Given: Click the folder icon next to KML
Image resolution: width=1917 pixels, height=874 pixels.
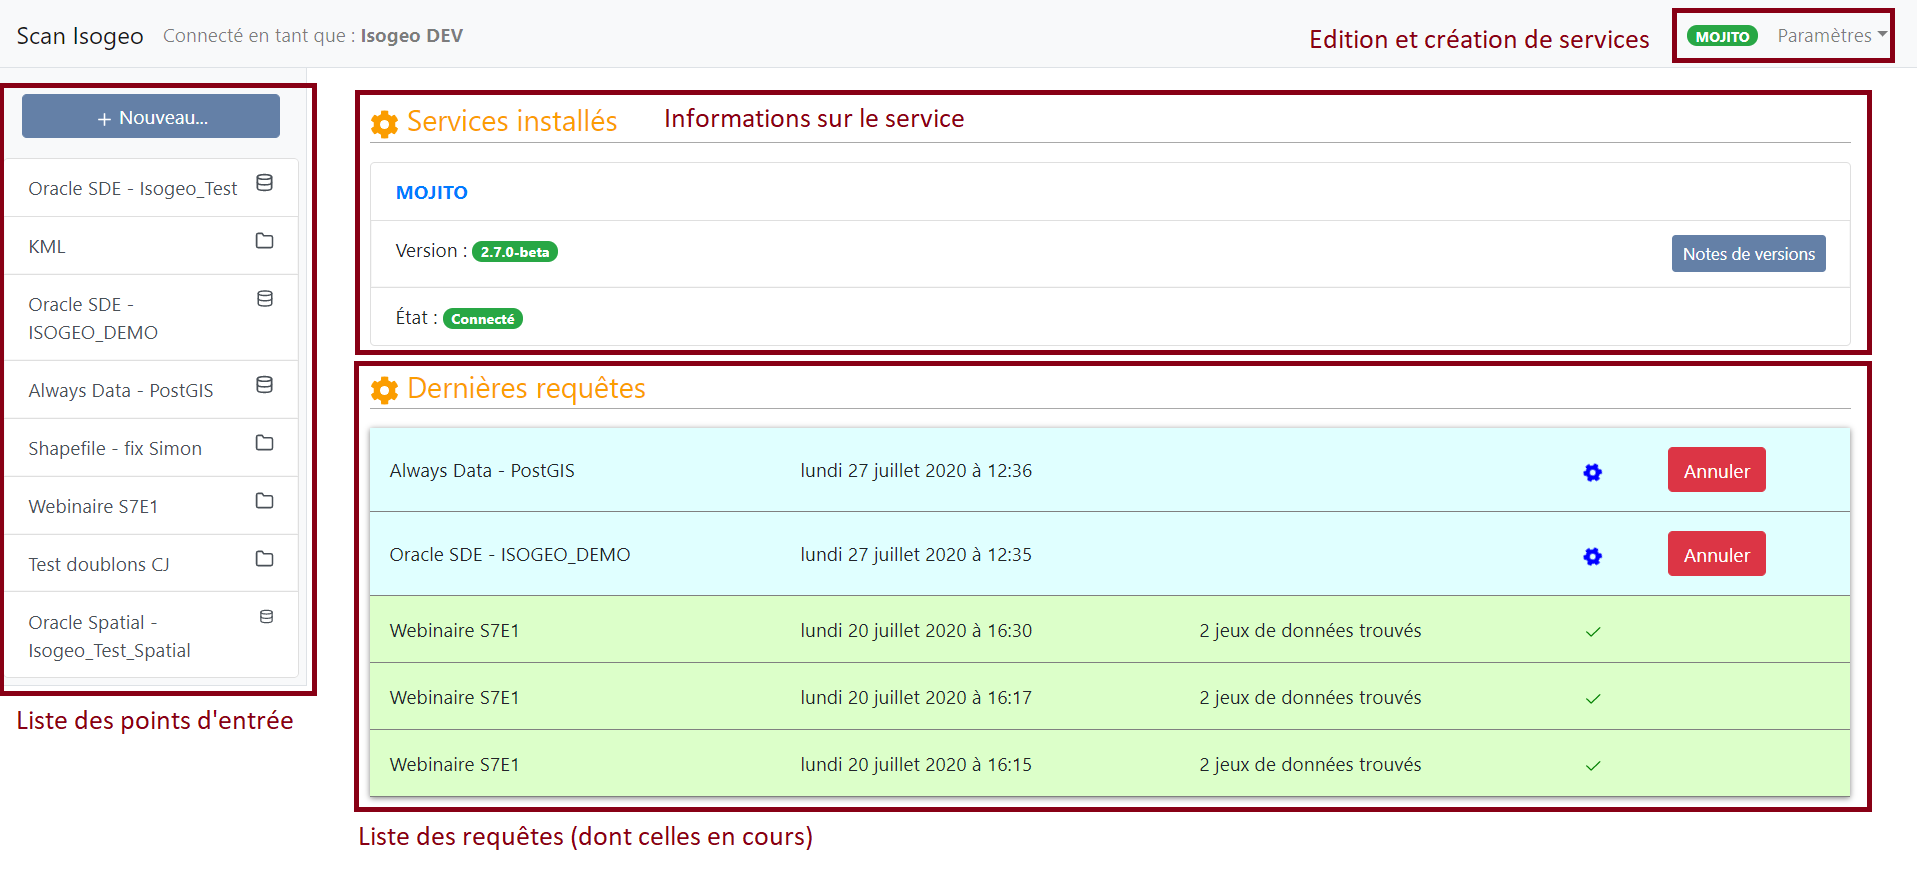Looking at the screenshot, I should coord(264,241).
